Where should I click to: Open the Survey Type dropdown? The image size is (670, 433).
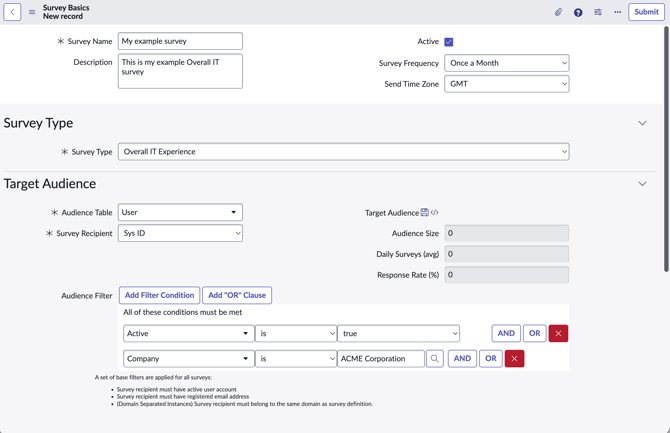tap(343, 152)
